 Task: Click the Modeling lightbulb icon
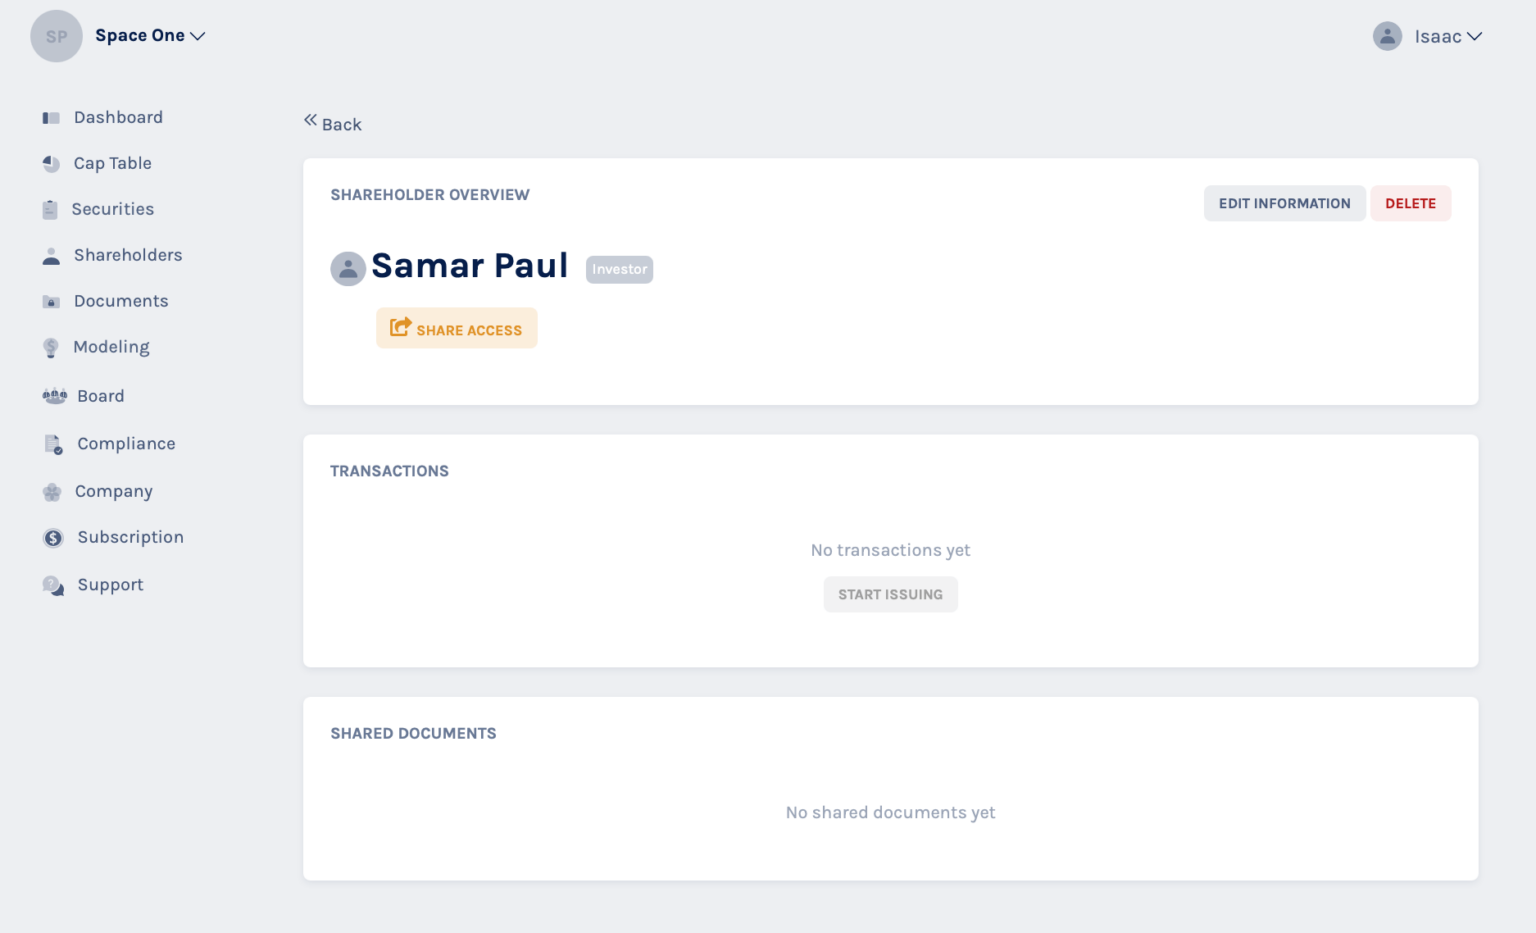pos(51,348)
